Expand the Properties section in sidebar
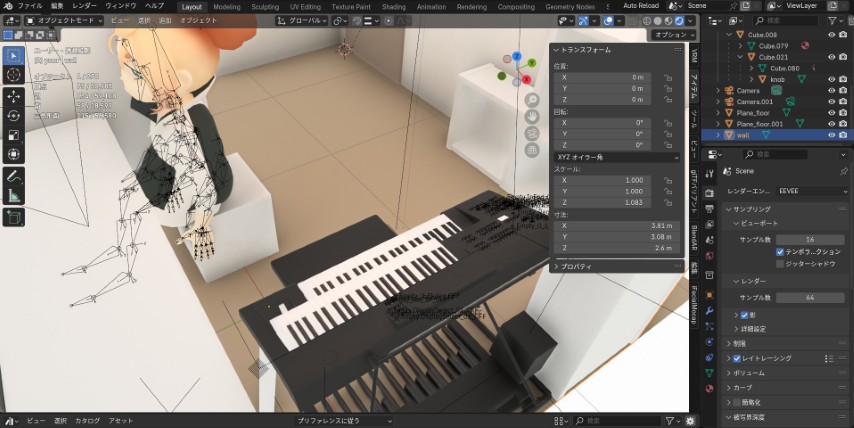Viewport: 854px width, 428px height. tap(575, 266)
